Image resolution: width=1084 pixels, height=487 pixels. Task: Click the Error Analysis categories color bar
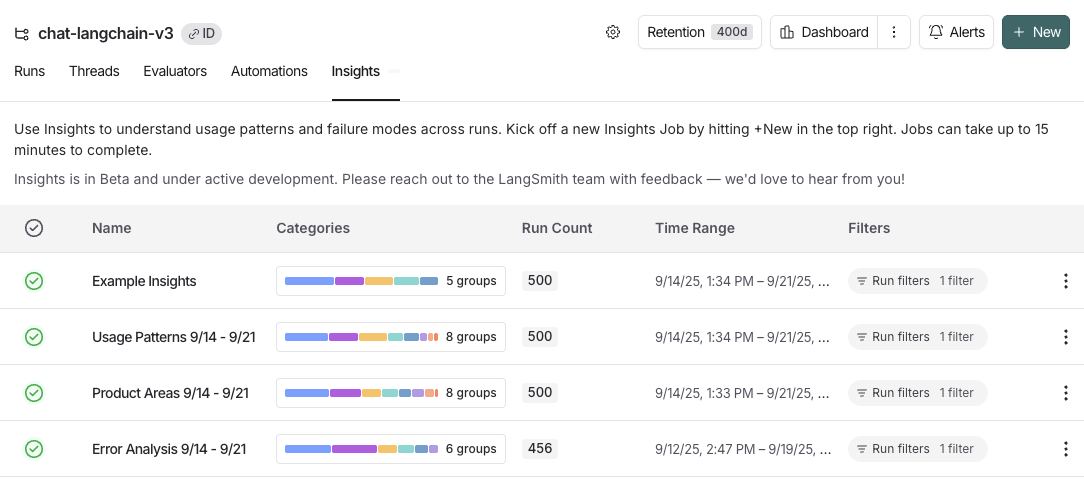(361, 449)
